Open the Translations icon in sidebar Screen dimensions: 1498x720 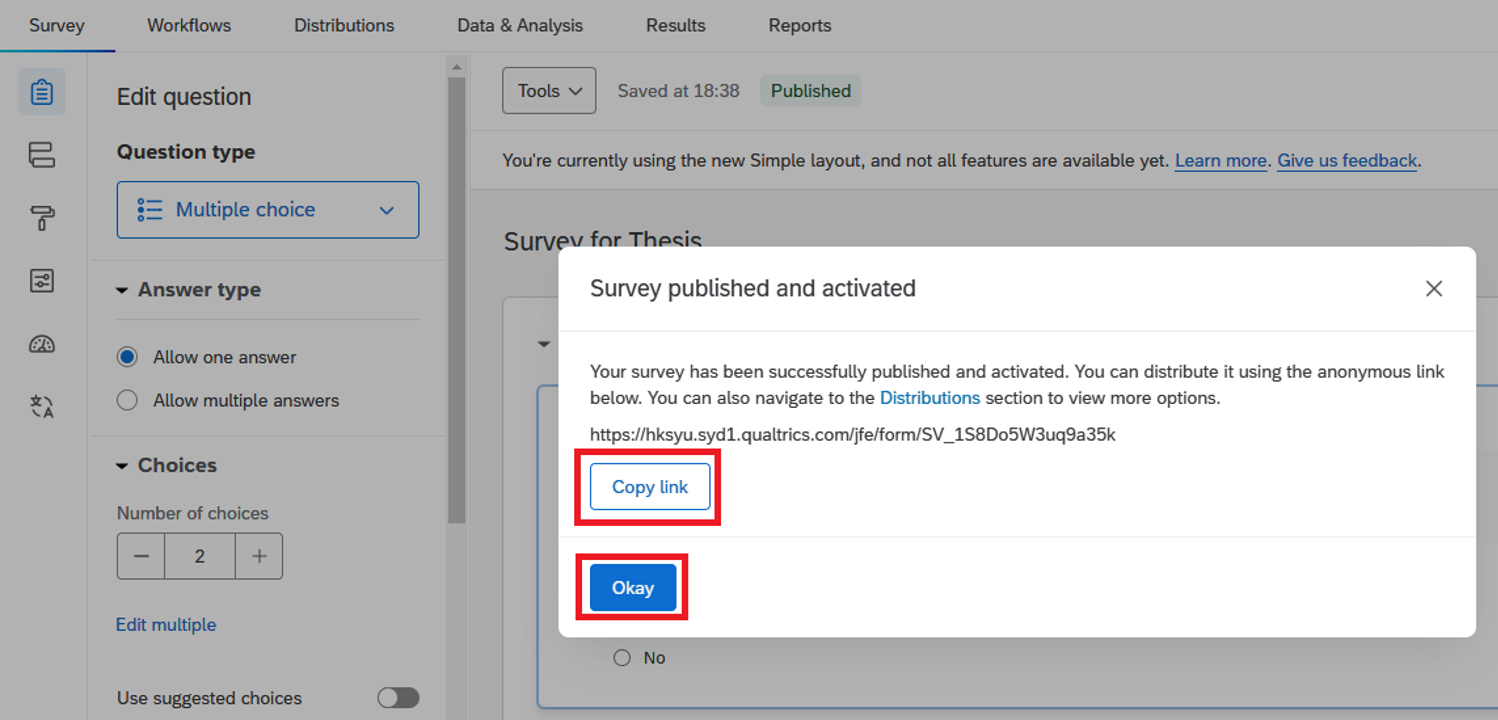[x=42, y=406]
